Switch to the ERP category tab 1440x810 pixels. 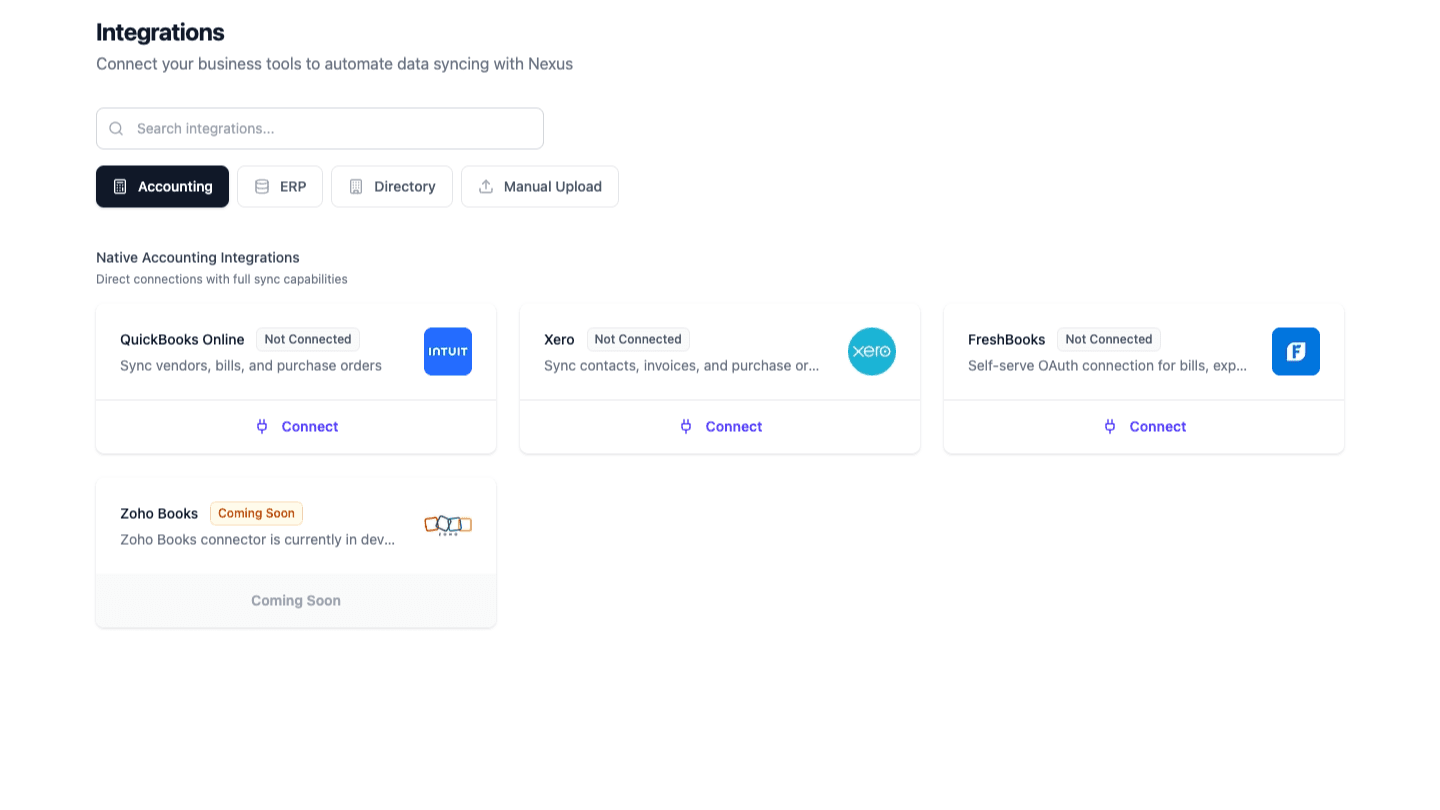280,186
